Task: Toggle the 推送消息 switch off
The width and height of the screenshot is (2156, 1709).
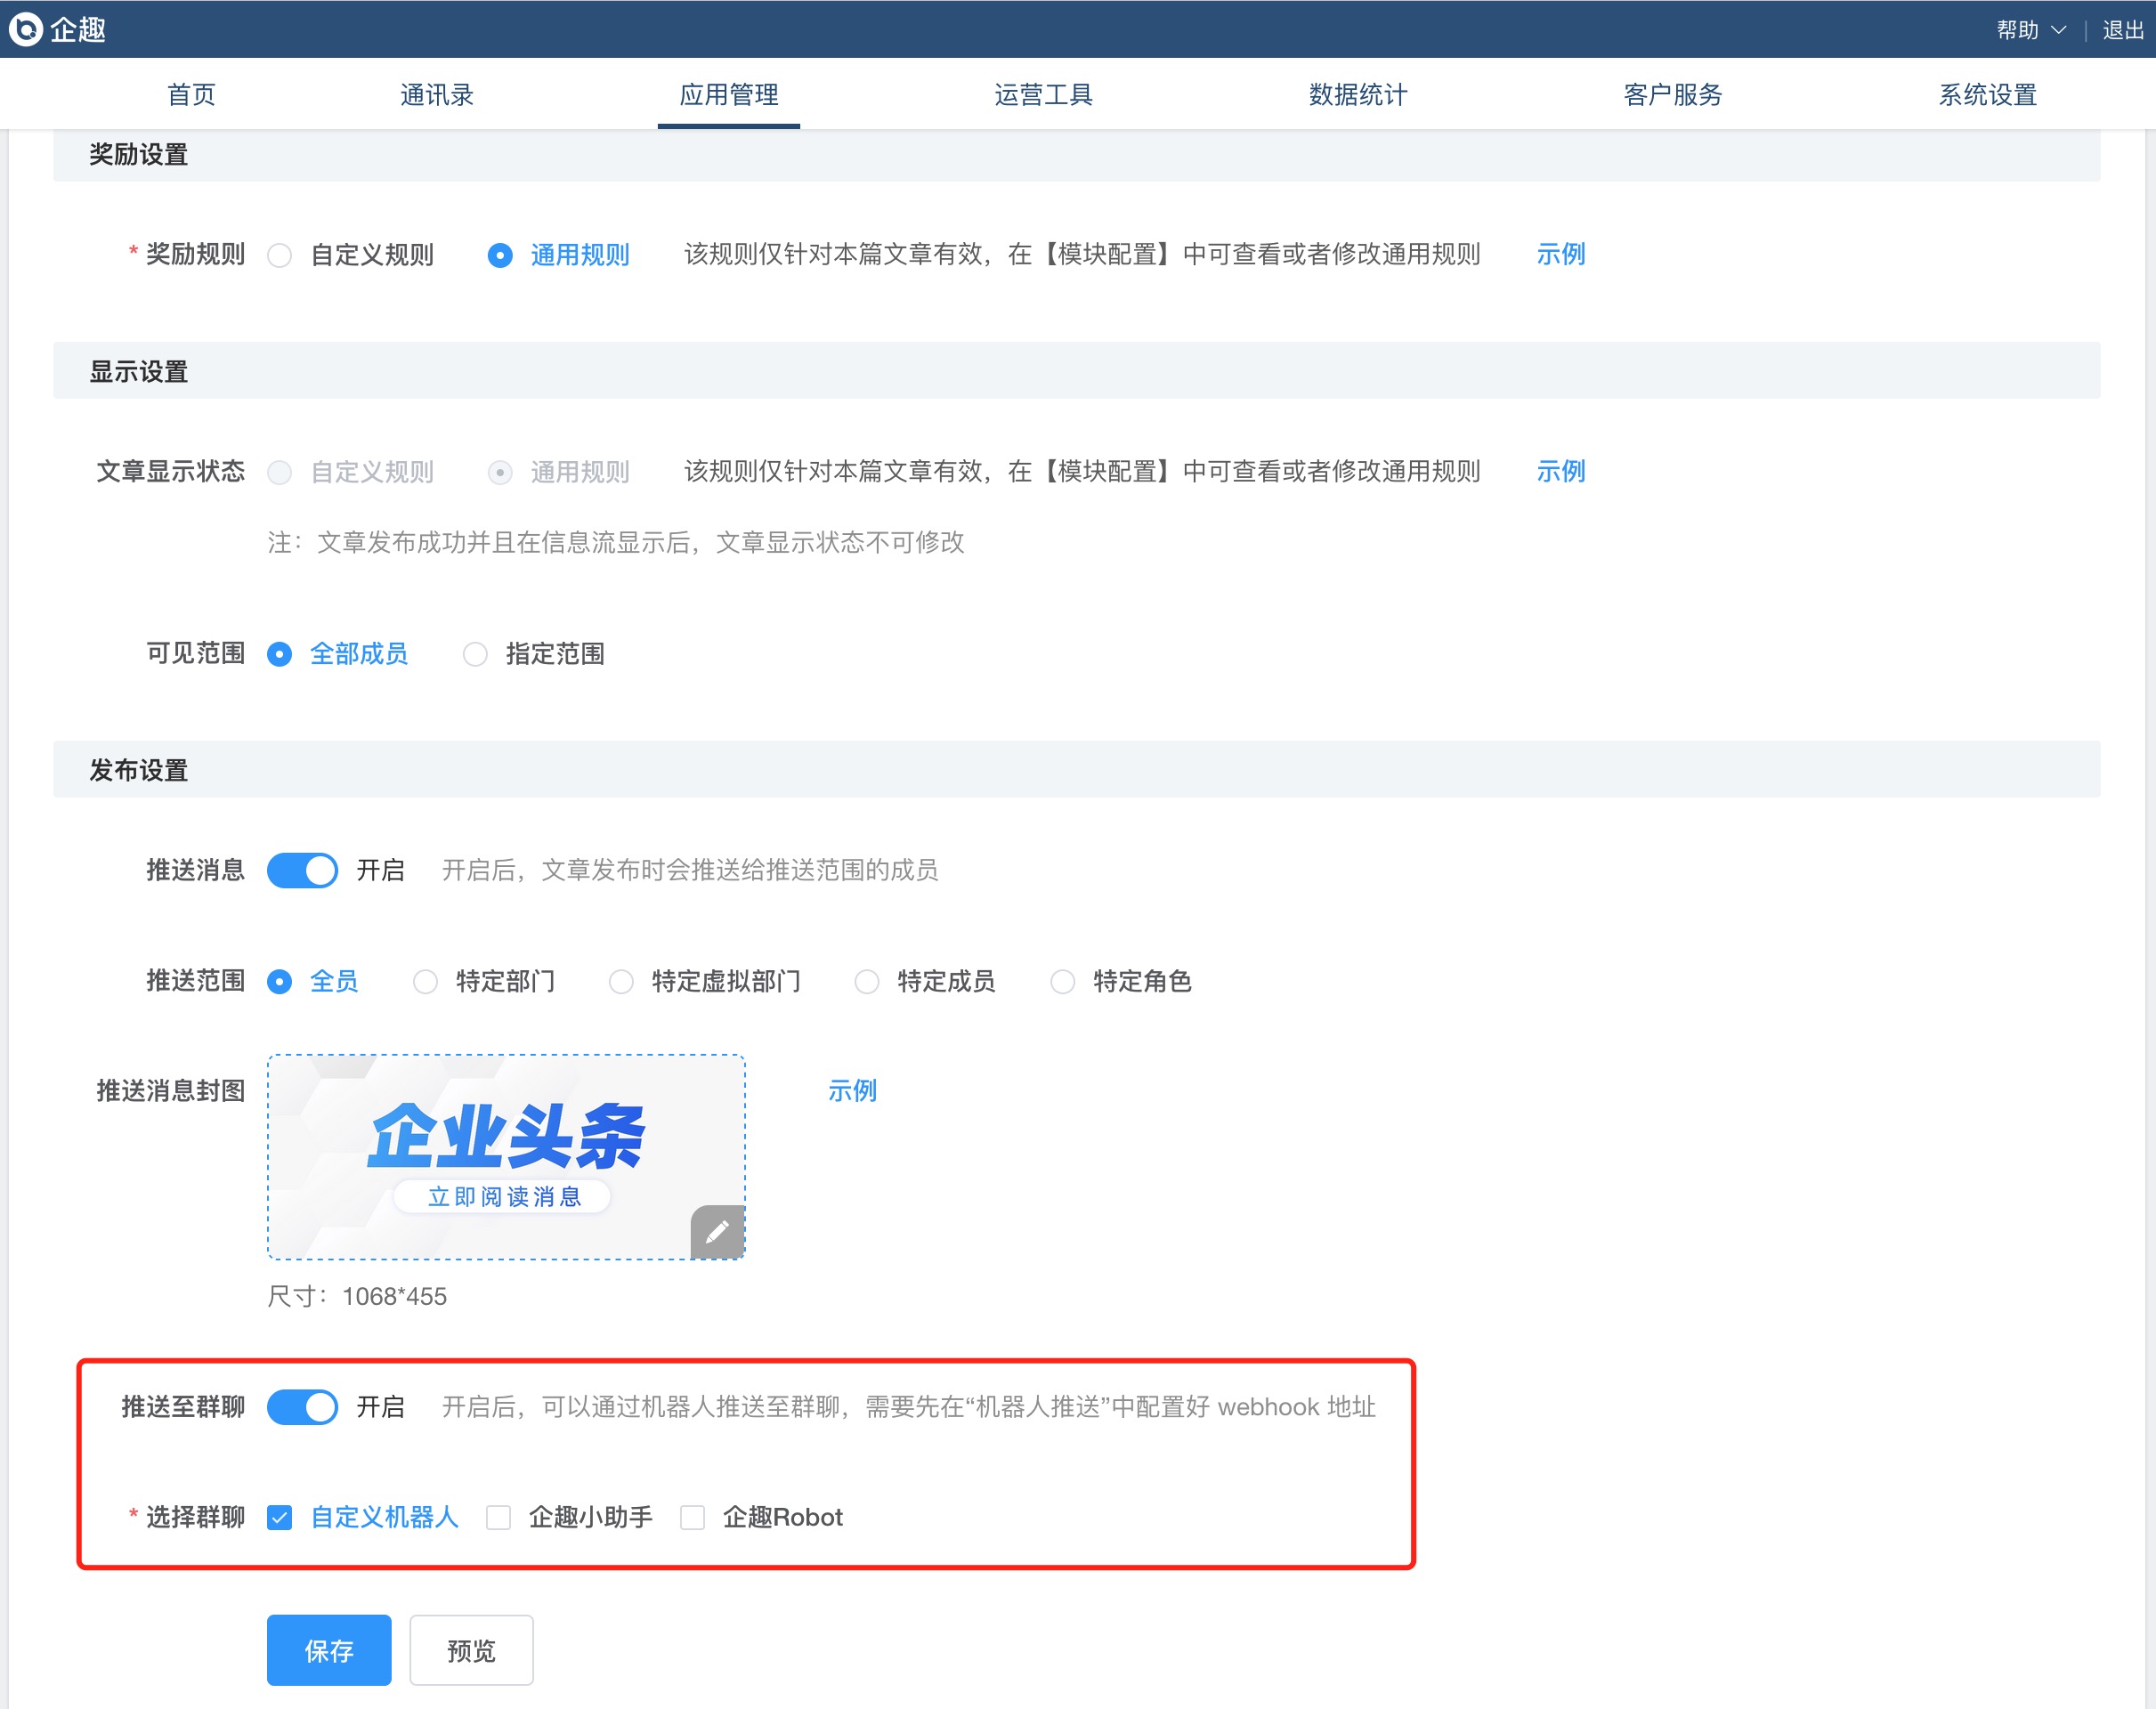Action: tap(302, 870)
